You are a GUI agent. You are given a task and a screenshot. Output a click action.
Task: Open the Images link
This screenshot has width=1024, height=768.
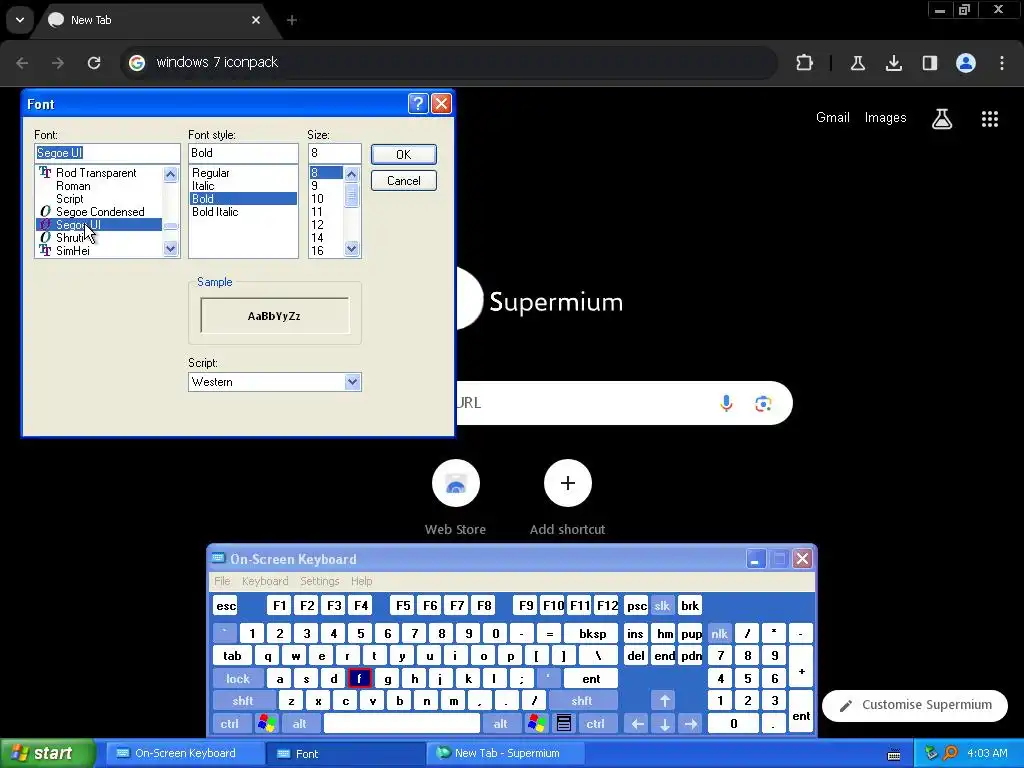click(885, 118)
